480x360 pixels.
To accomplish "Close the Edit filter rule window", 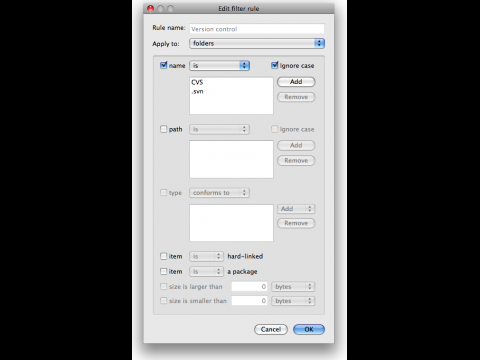I will (151, 8).
